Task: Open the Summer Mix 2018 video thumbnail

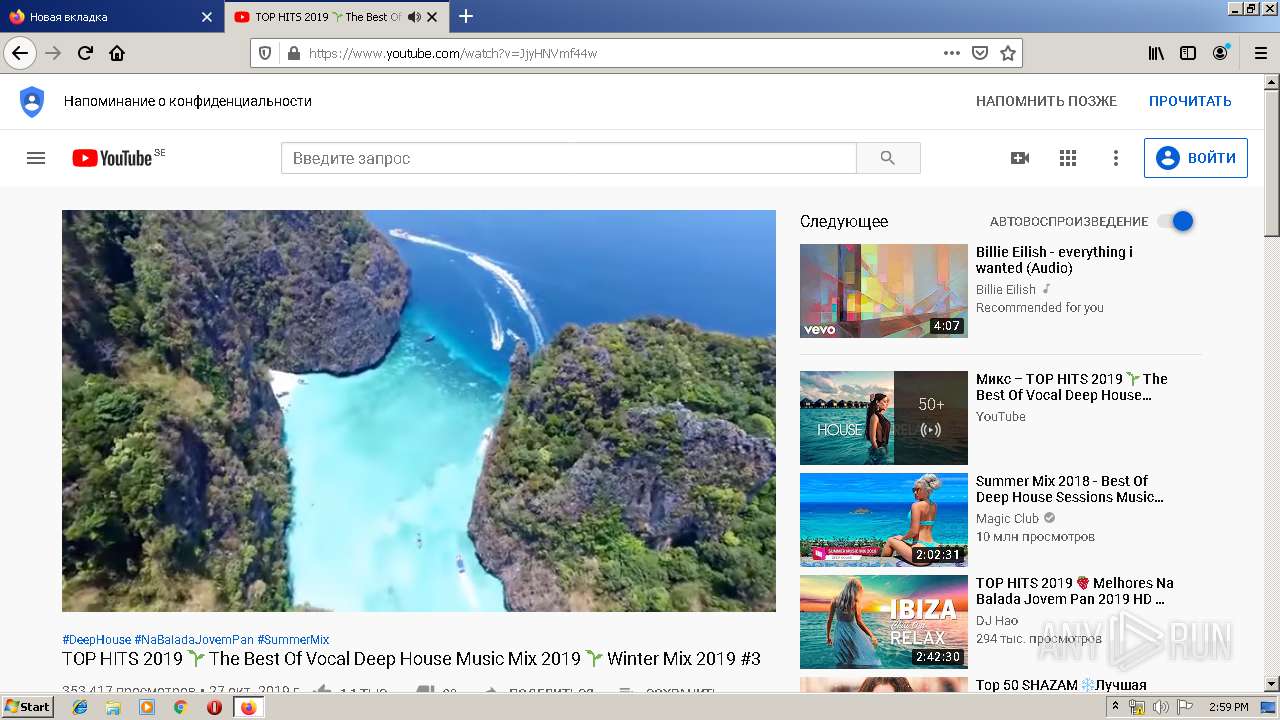Action: click(884, 520)
